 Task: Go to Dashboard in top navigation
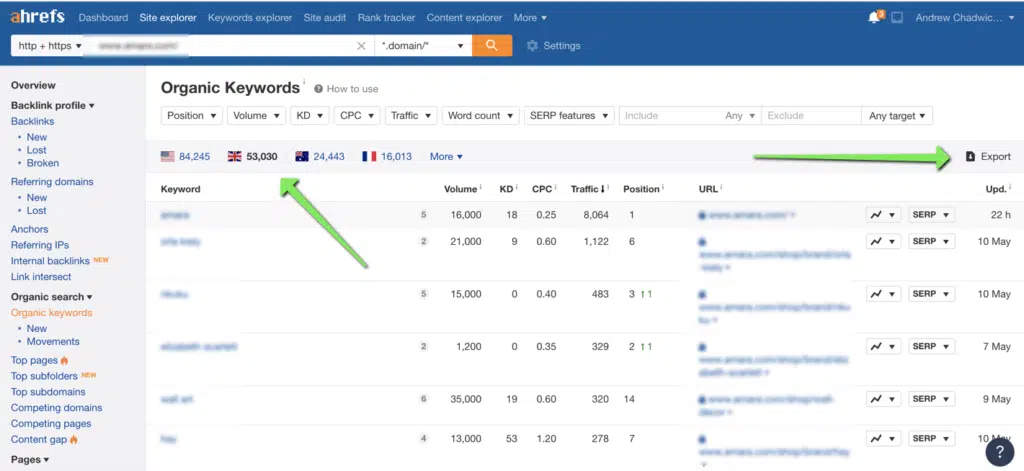(x=103, y=18)
